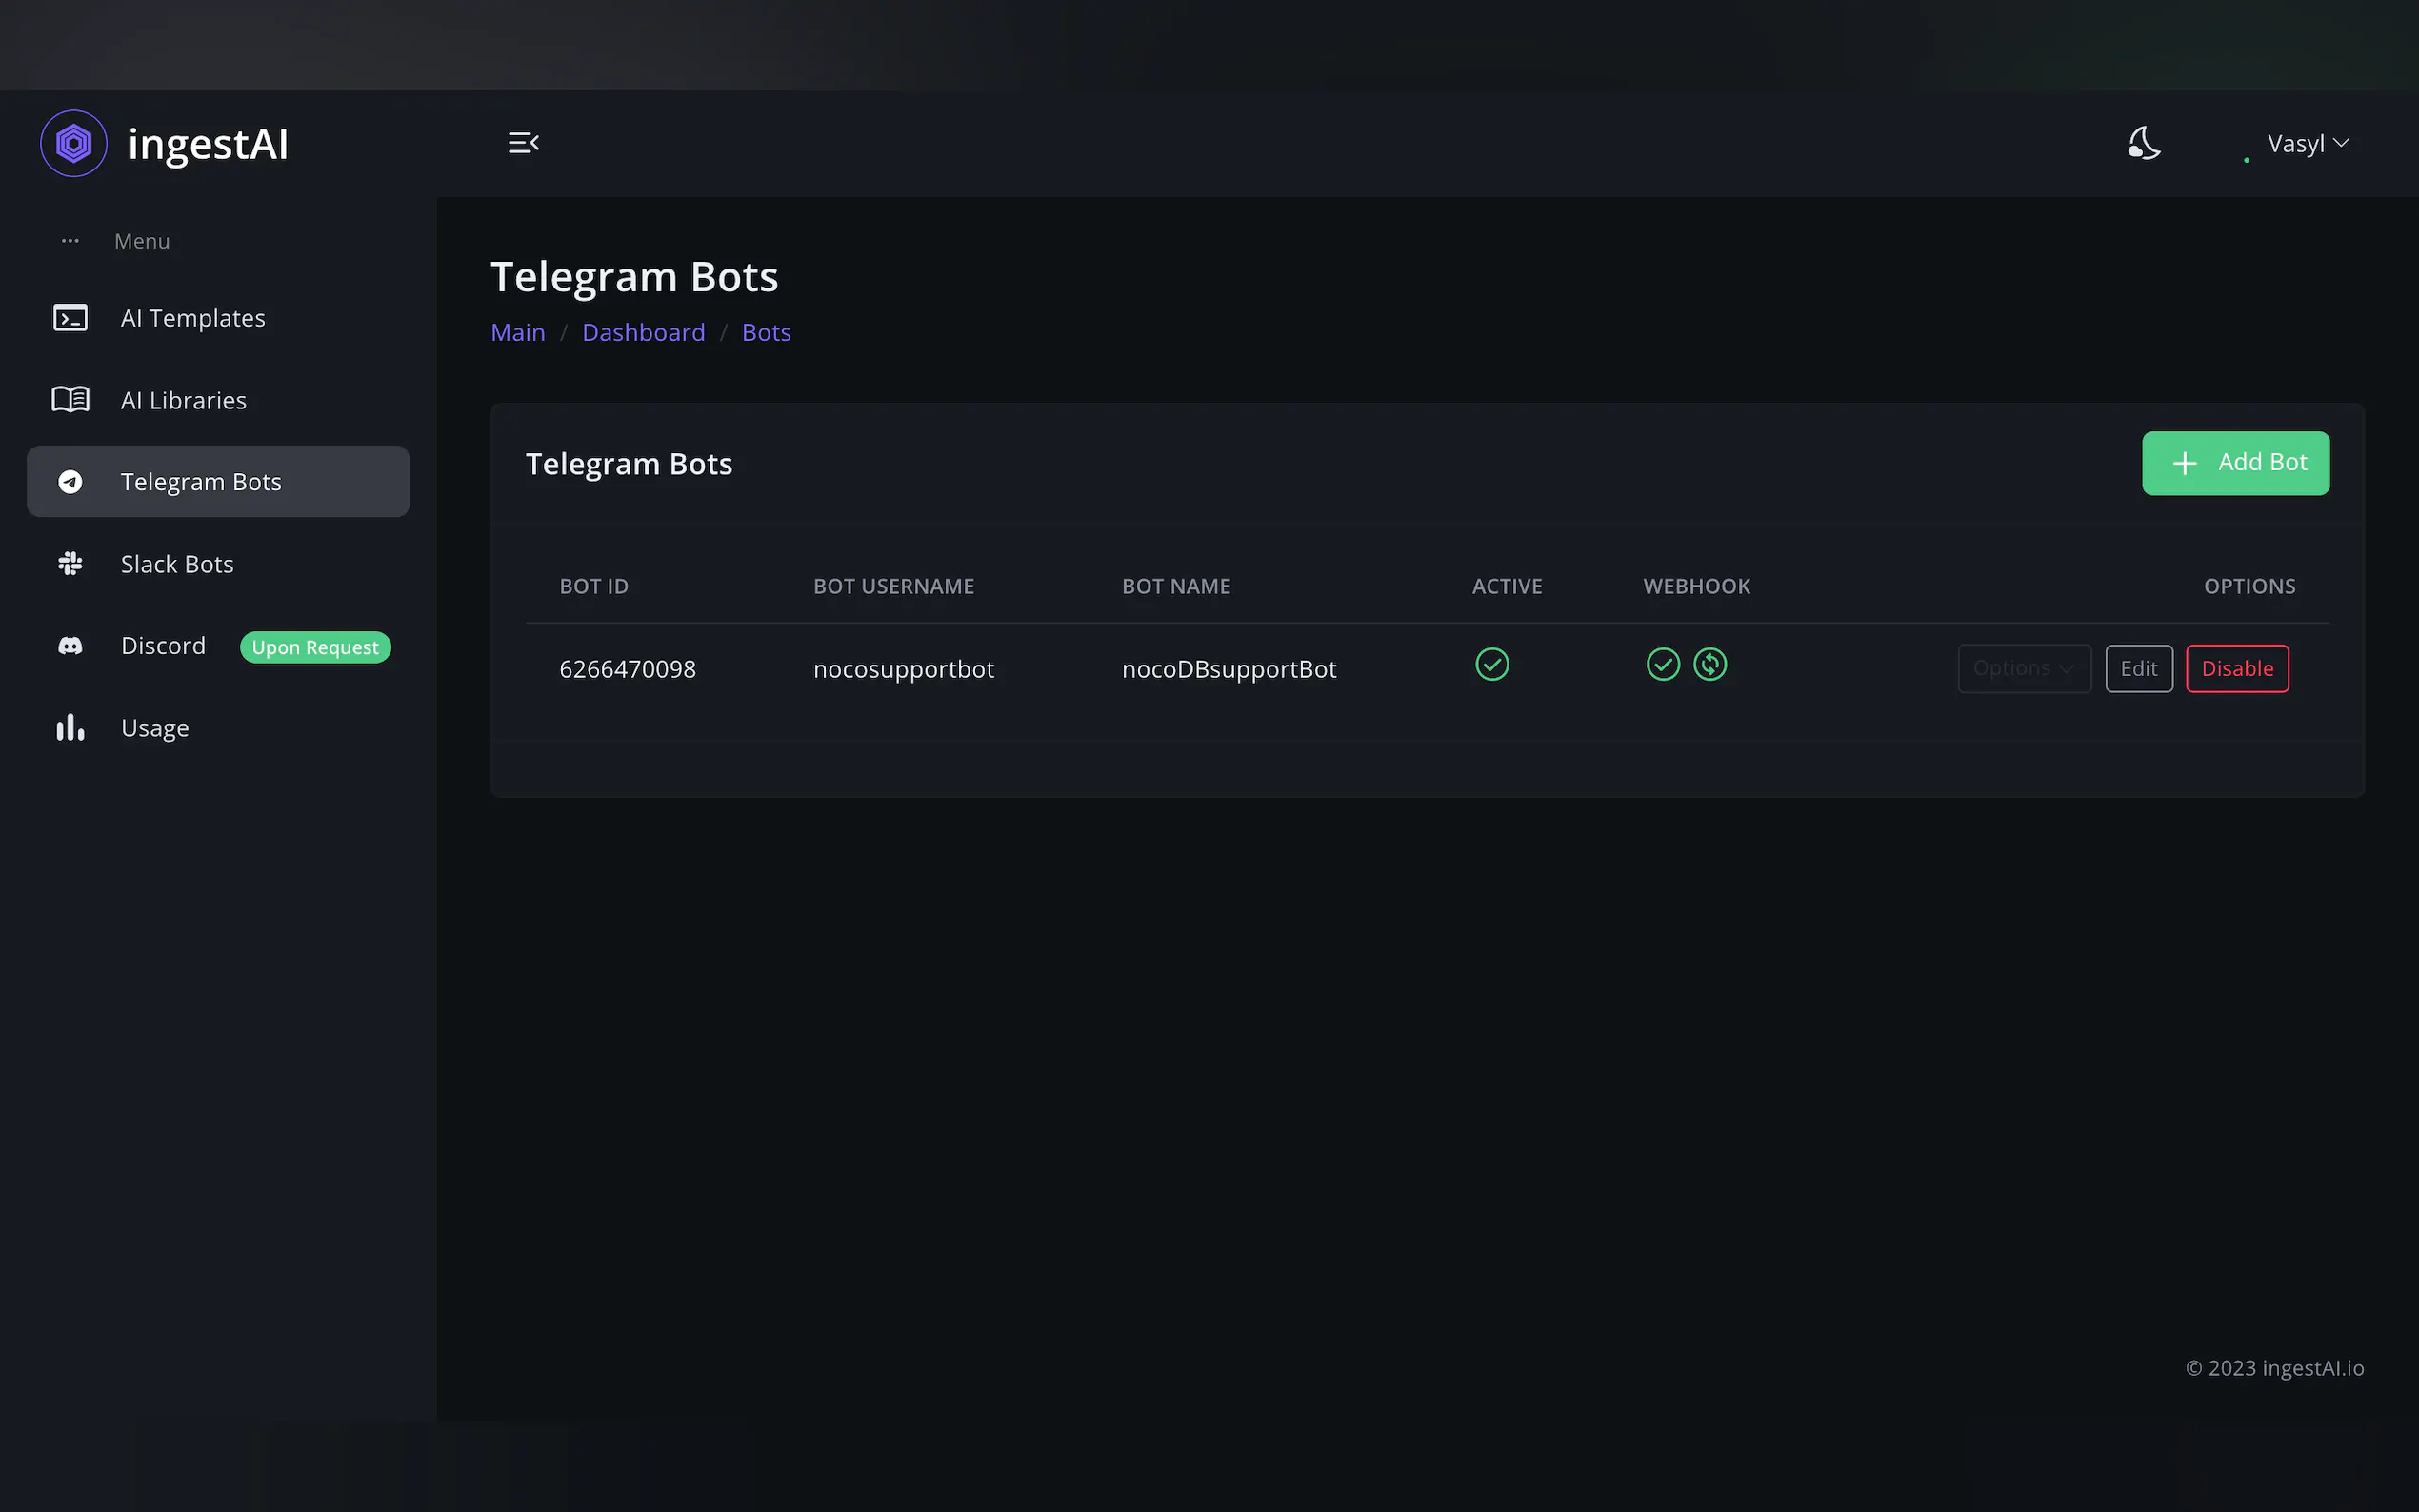Image resolution: width=2419 pixels, height=1512 pixels.
Task: Open AI Libraries menu item
Action: [x=218, y=400]
